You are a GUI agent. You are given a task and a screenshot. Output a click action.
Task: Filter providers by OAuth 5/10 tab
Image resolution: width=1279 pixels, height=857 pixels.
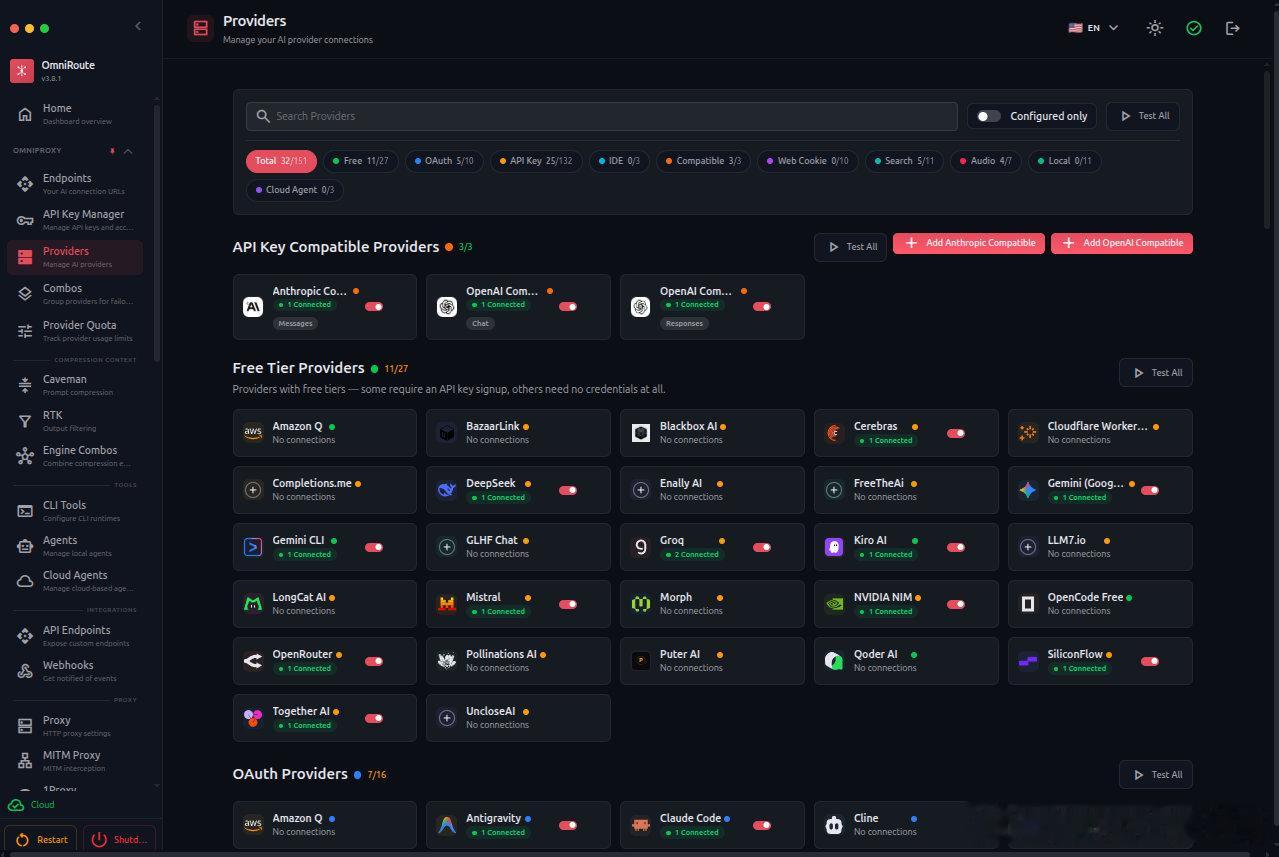[443, 161]
